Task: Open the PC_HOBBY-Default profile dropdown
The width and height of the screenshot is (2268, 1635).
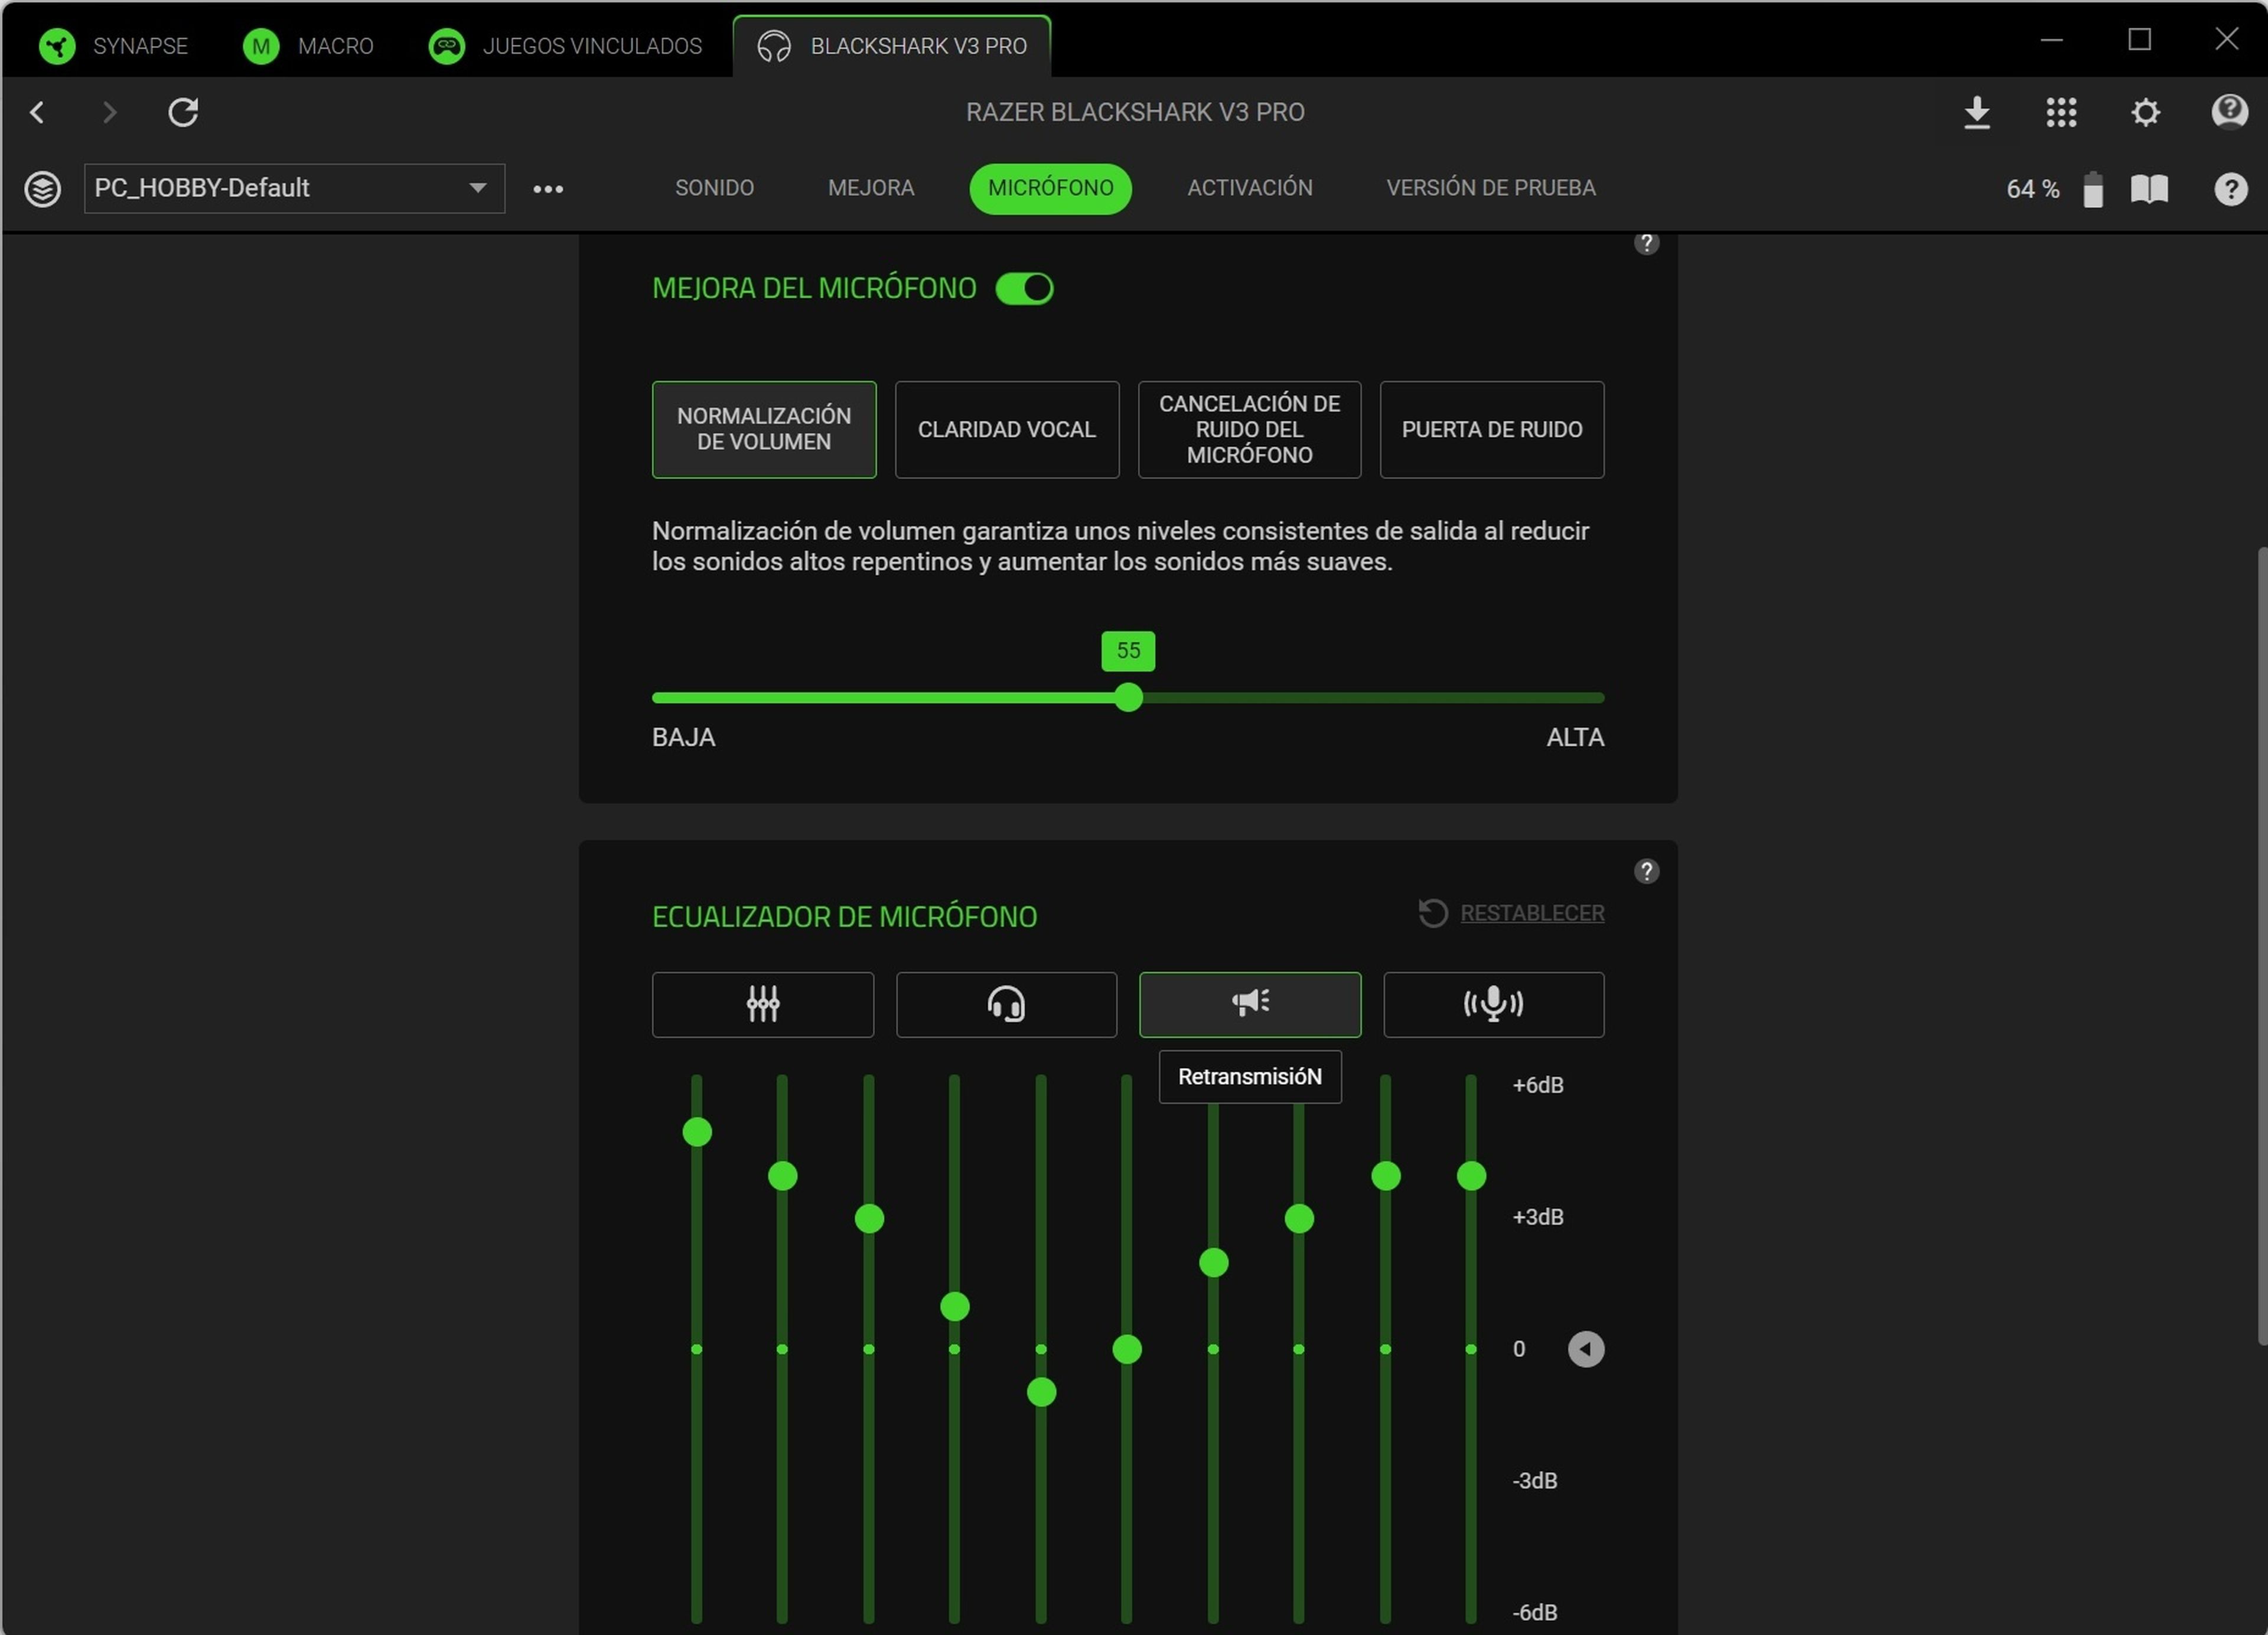Action: coord(294,188)
